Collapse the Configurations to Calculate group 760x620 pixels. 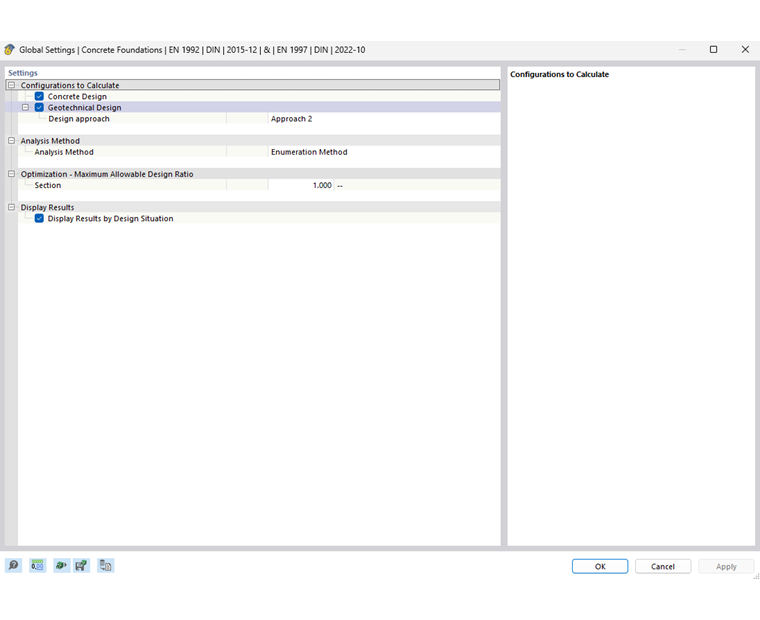click(x=12, y=85)
